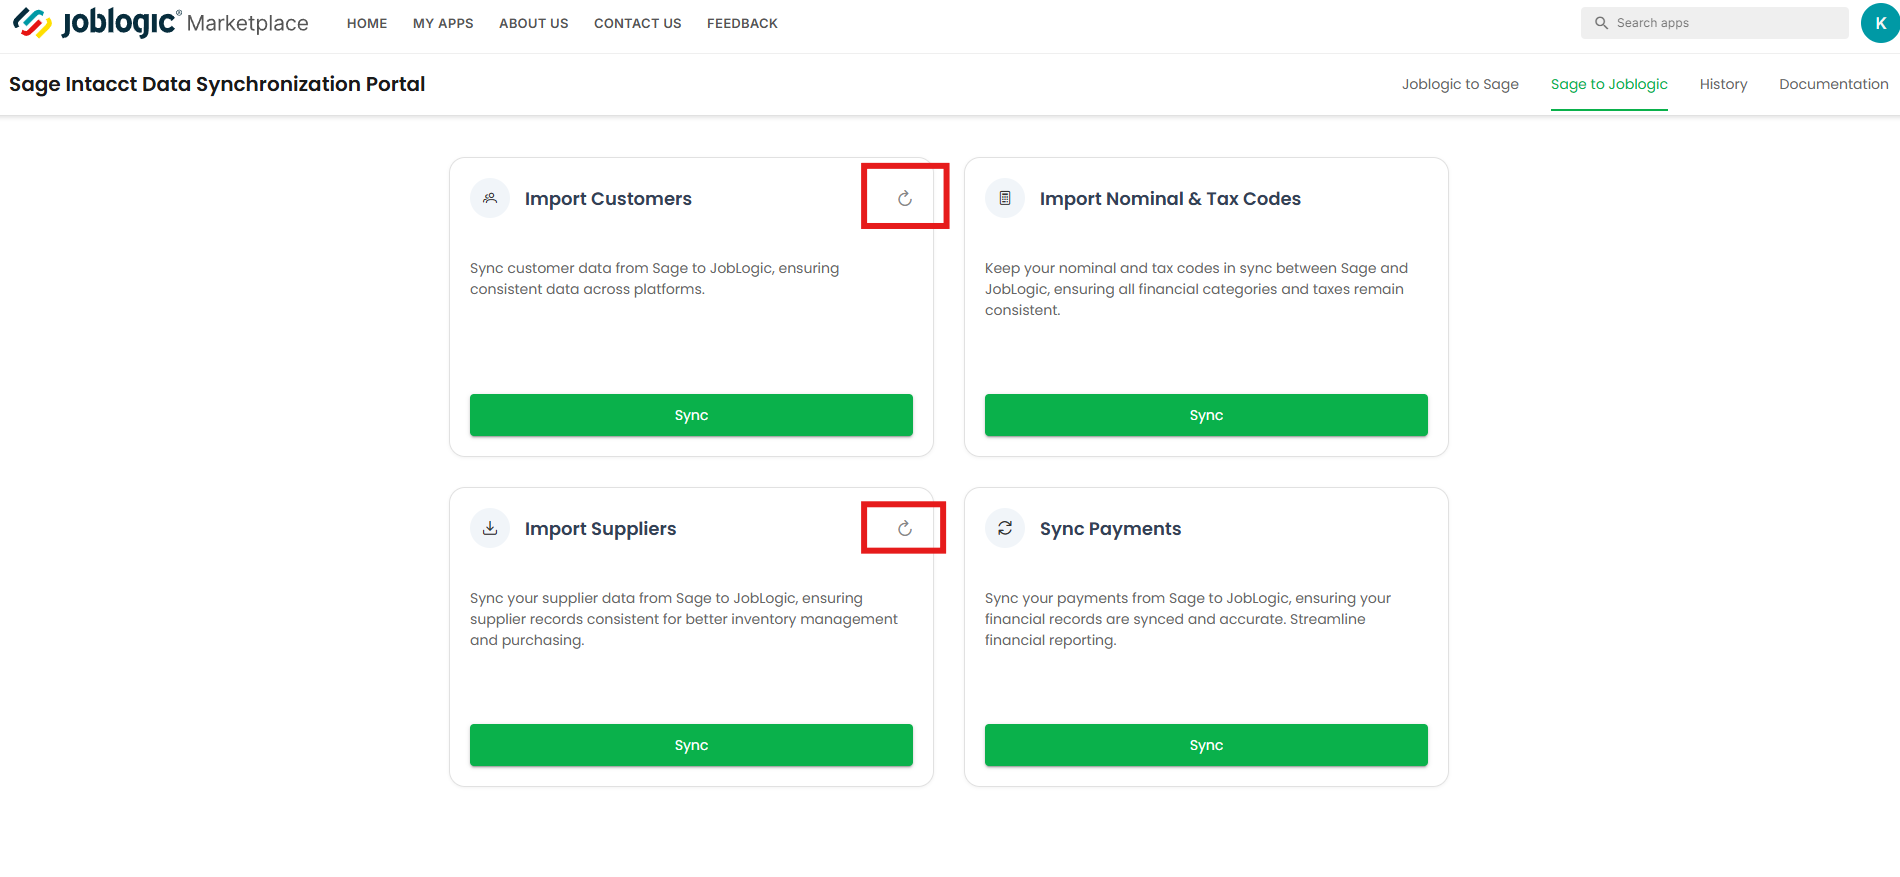
Task: Click Sync button under Import Nominal & Tax Codes
Action: 1206,415
